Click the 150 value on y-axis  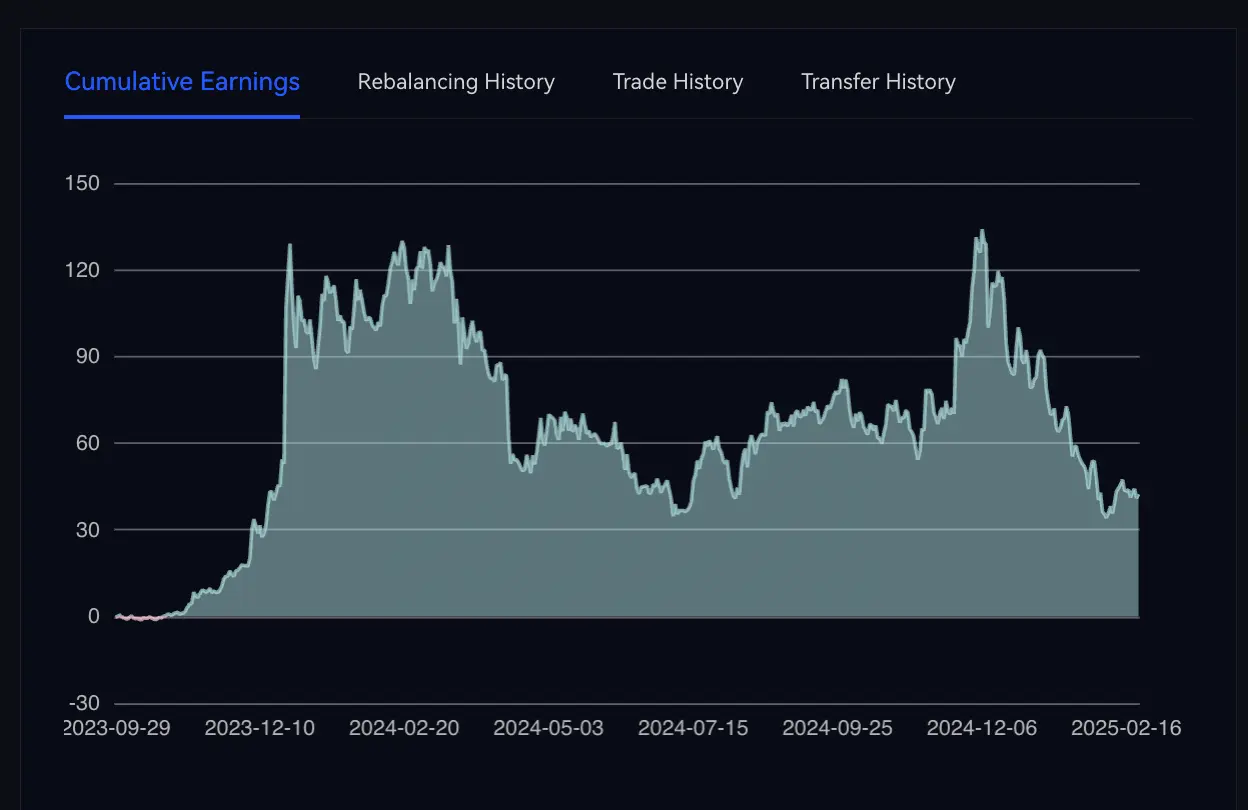click(x=81, y=184)
